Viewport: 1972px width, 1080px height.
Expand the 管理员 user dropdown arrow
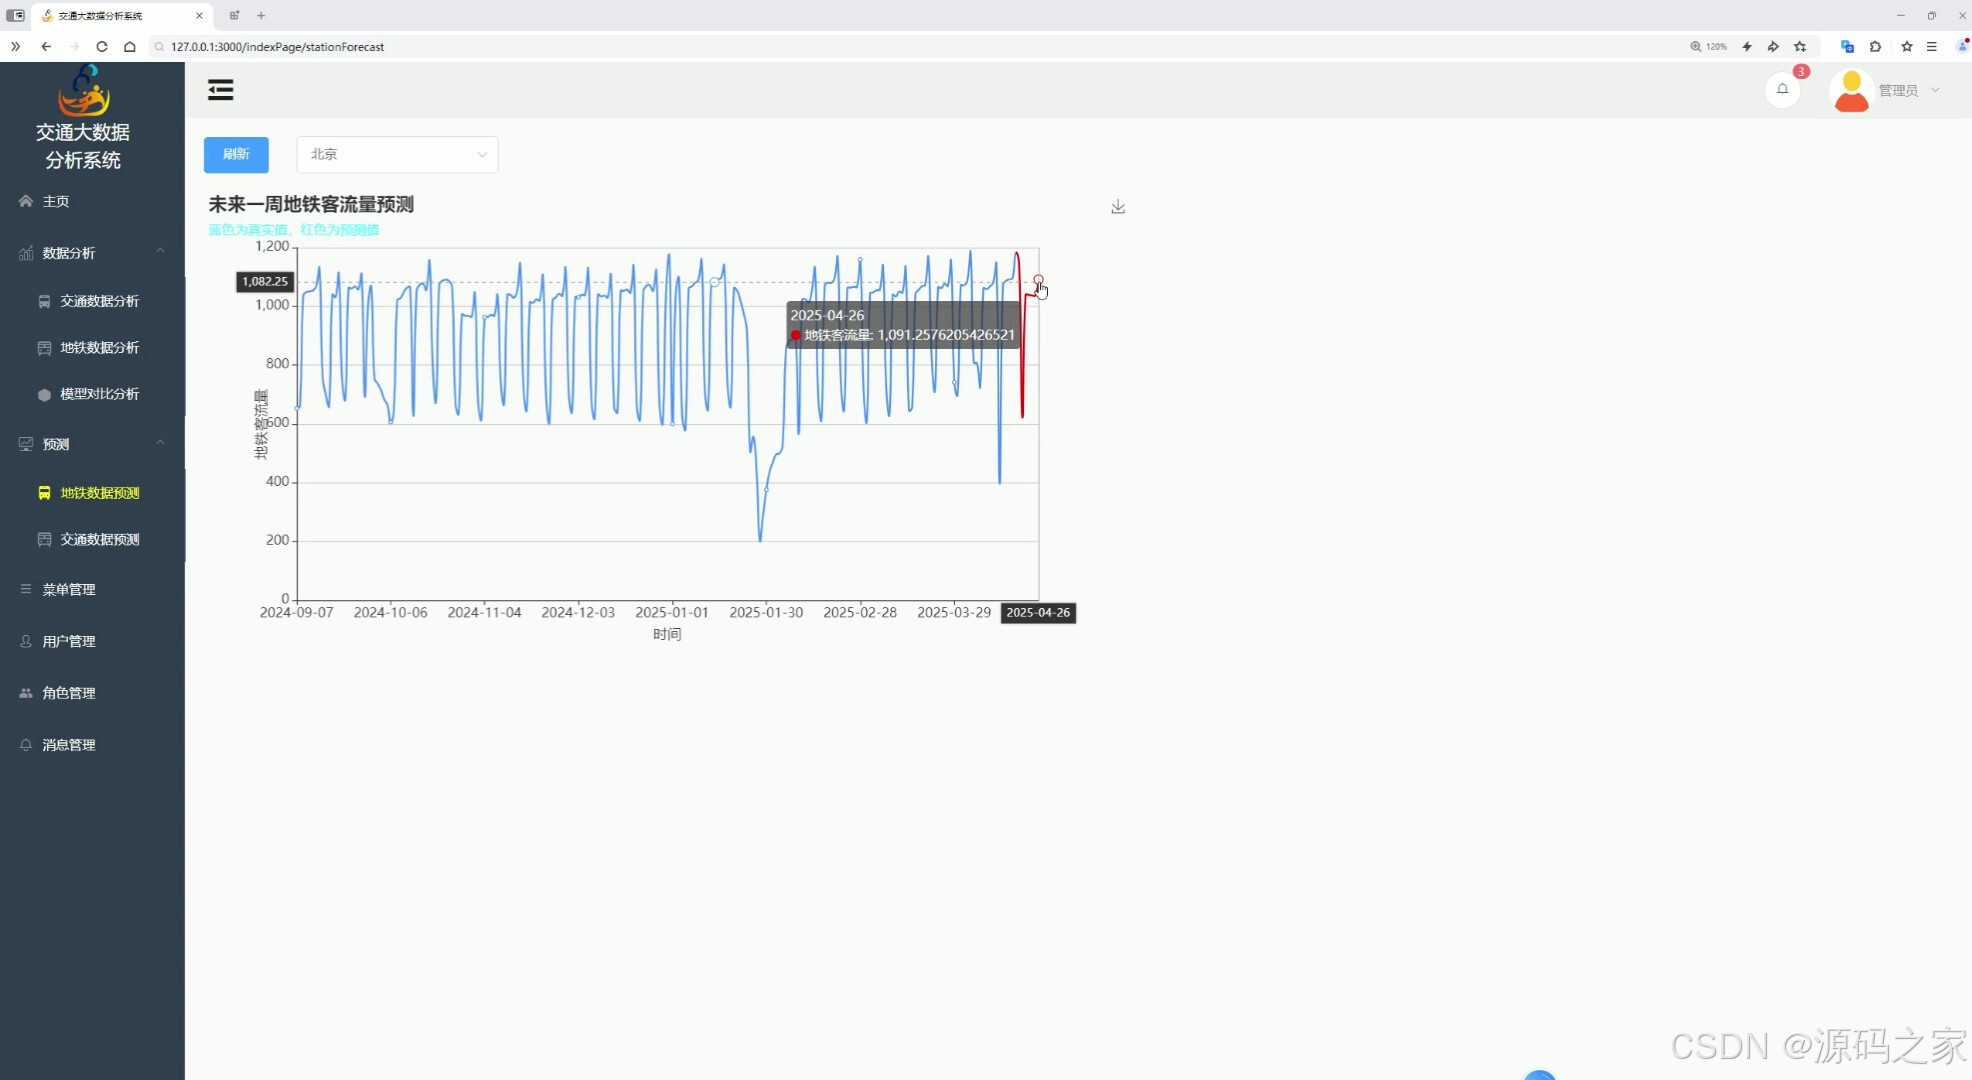(x=1935, y=90)
